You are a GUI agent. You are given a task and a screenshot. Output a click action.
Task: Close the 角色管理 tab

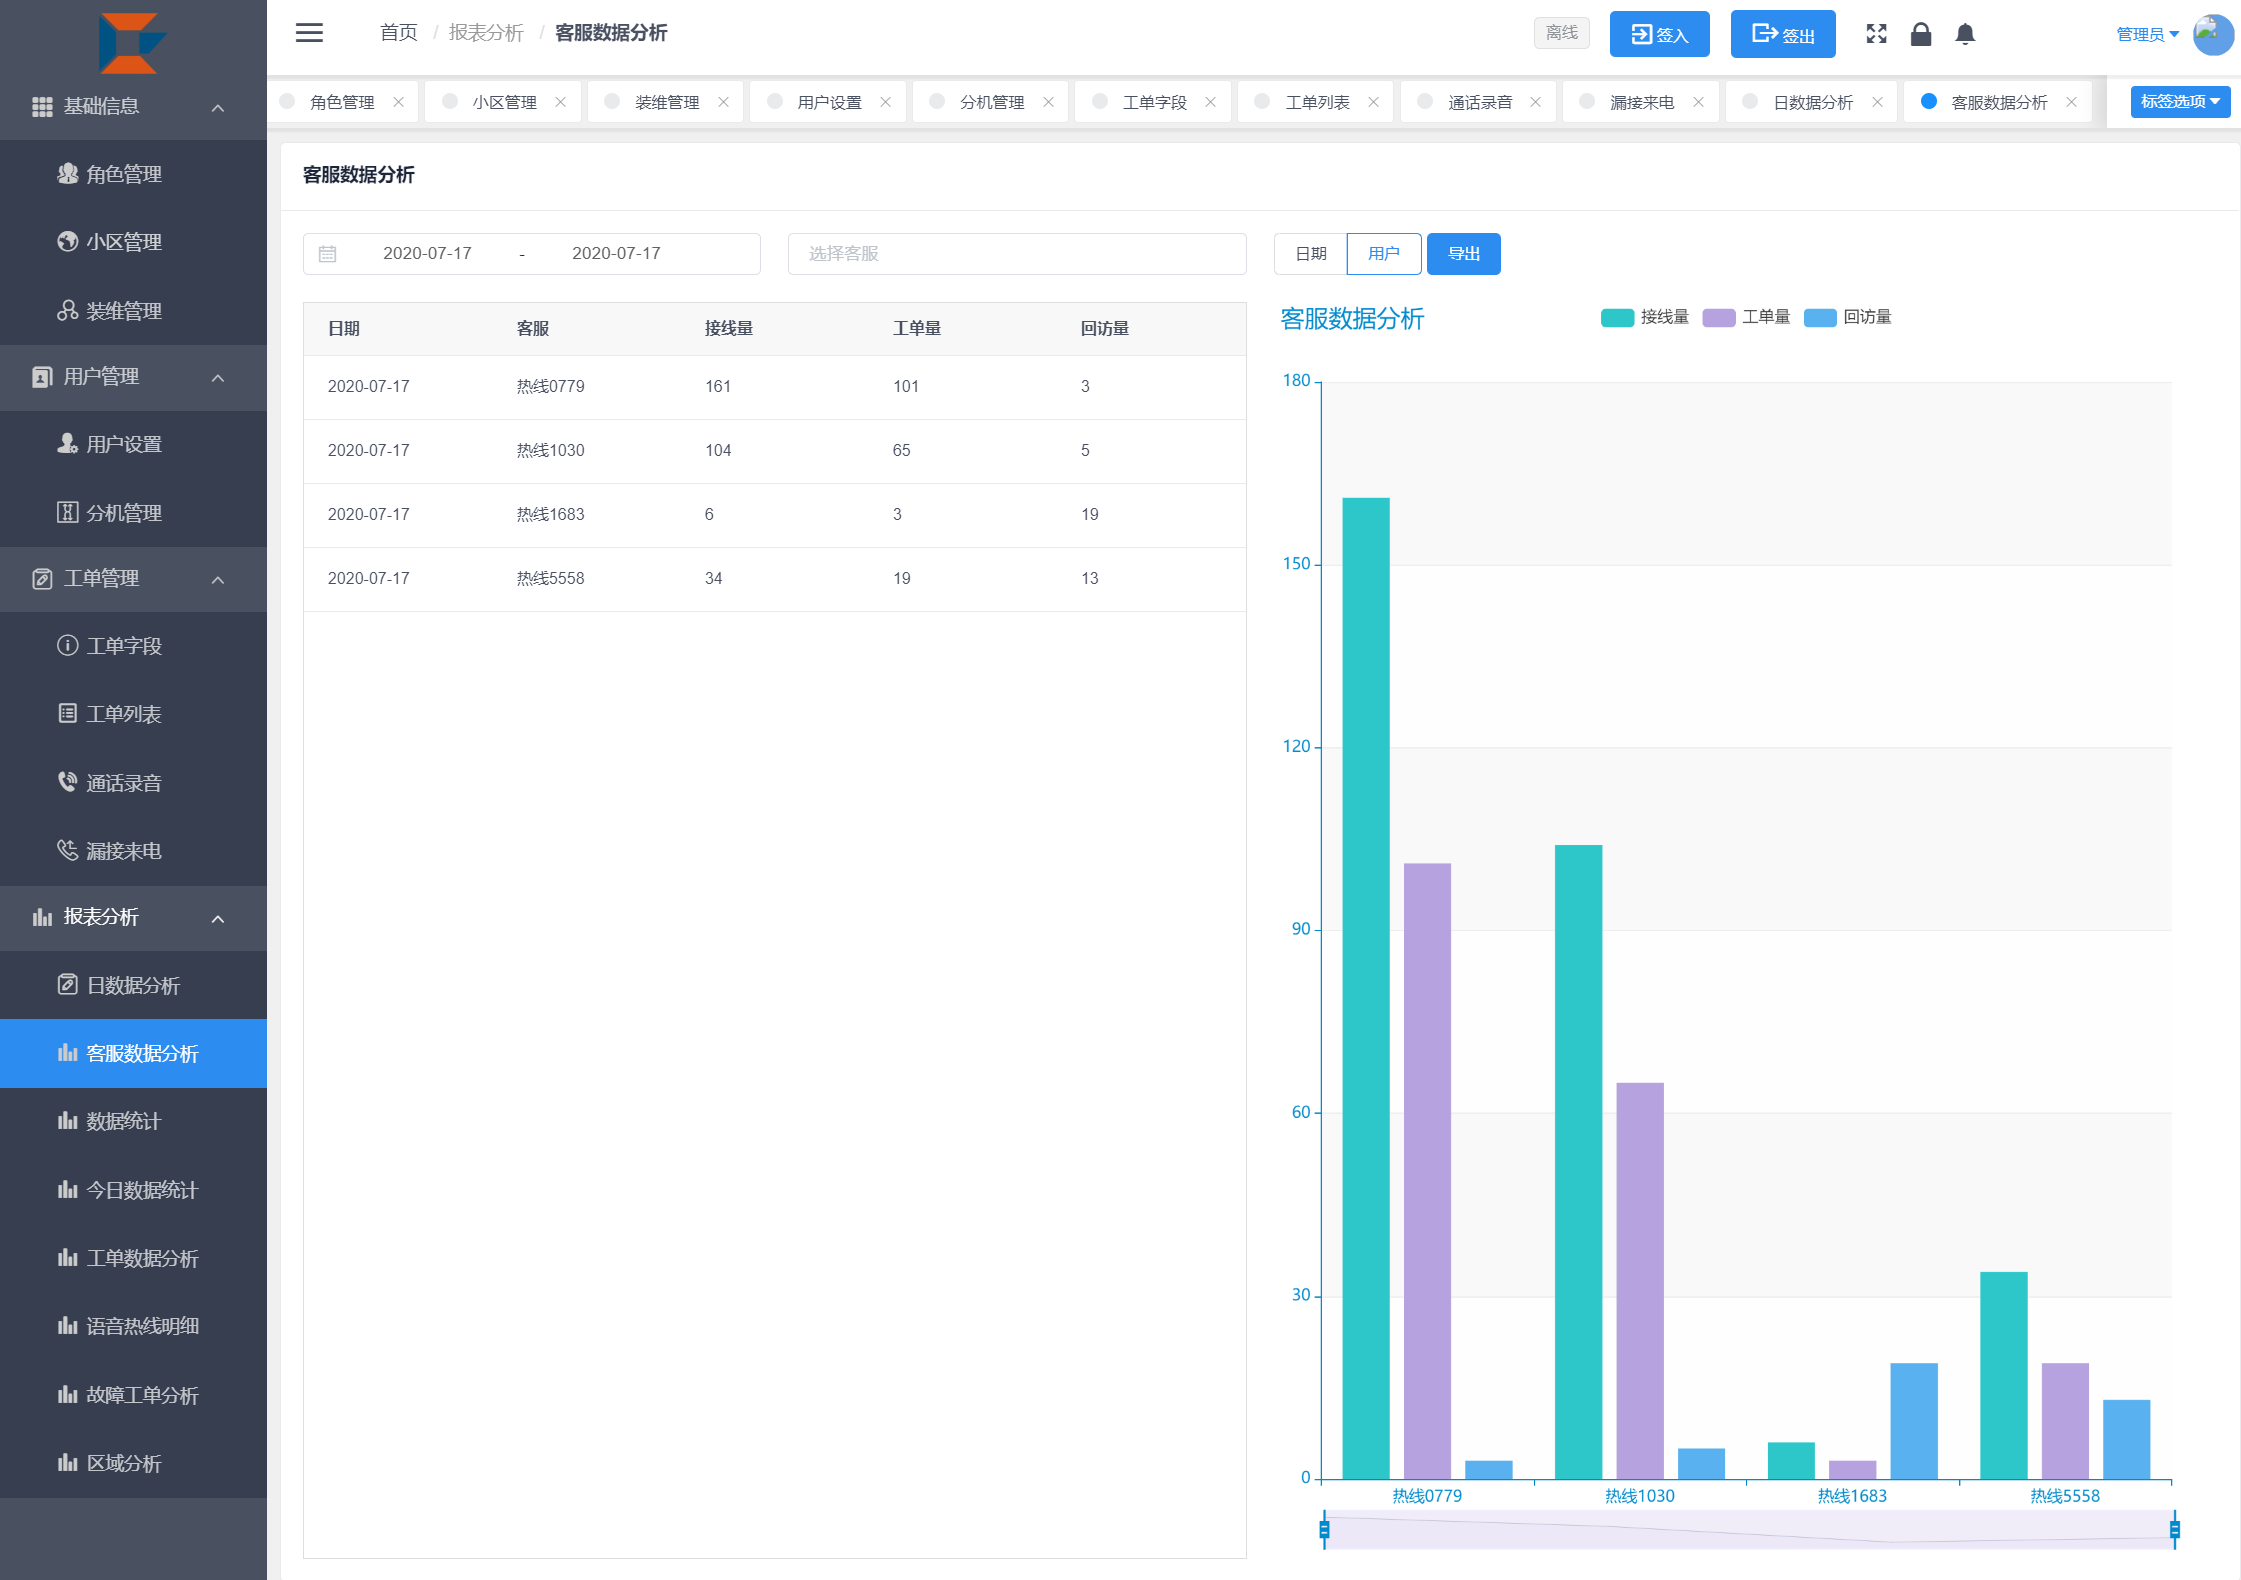point(399,102)
